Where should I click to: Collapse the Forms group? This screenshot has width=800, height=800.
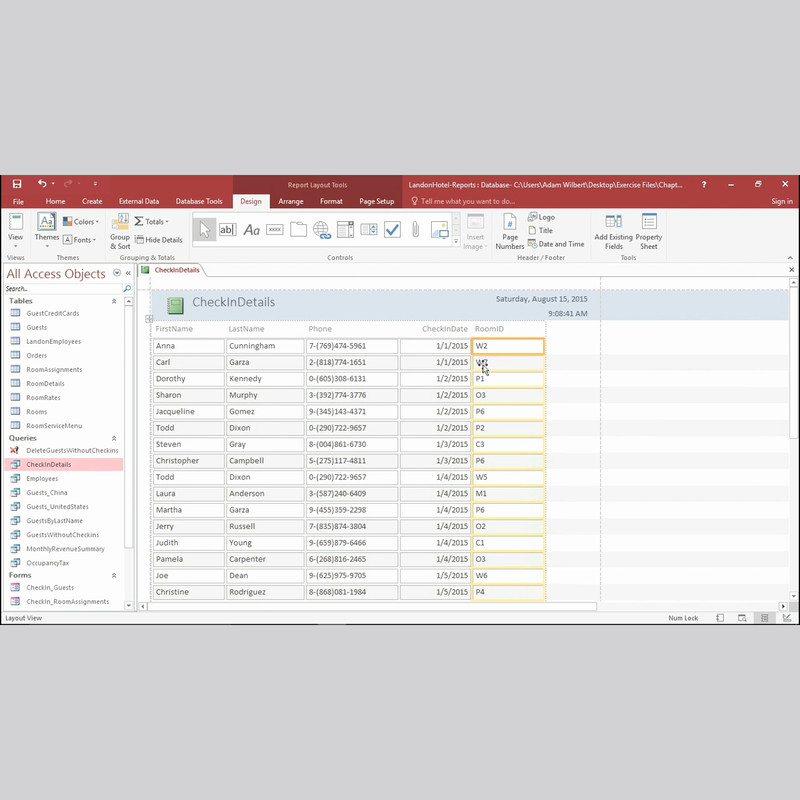114,576
